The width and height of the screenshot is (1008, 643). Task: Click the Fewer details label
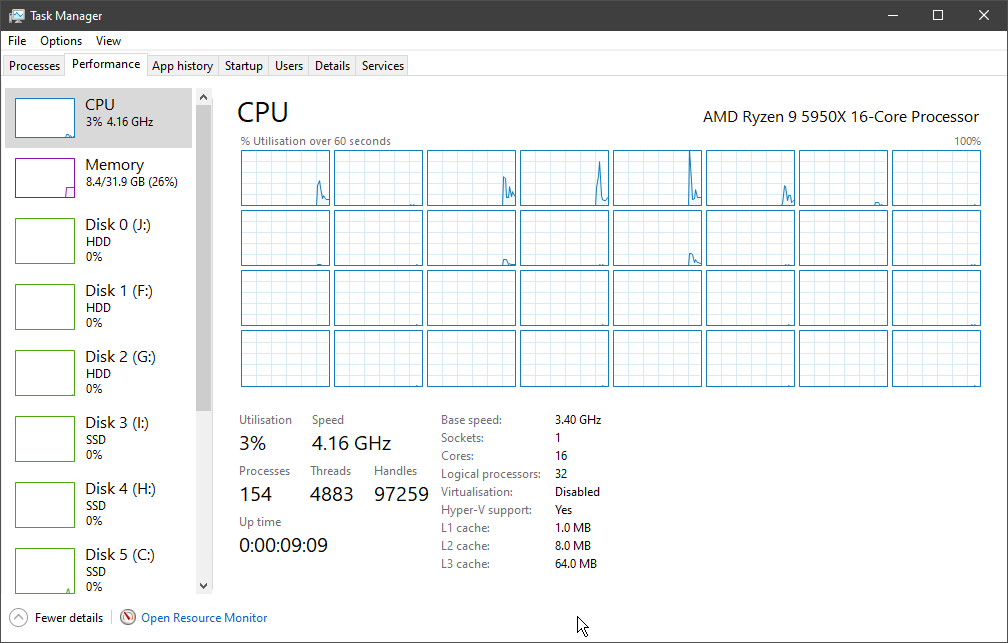[69, 618]
